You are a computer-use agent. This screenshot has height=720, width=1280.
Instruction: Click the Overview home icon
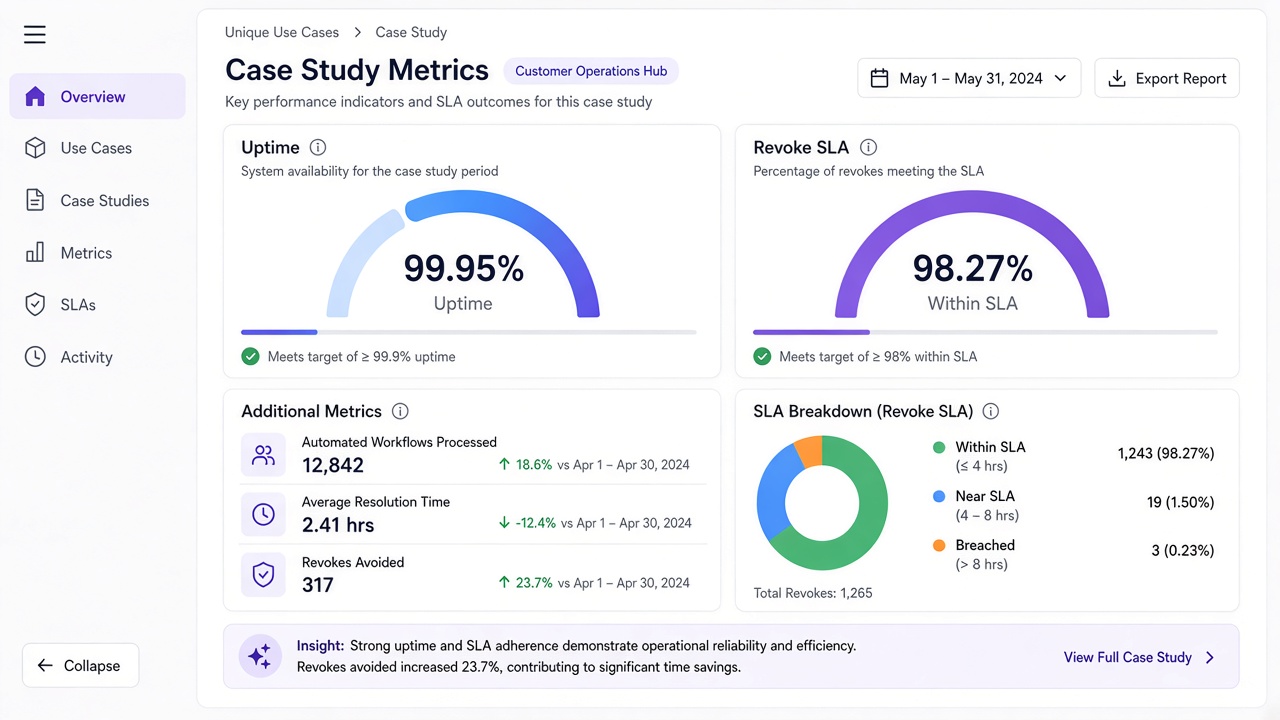coord(35,97)
